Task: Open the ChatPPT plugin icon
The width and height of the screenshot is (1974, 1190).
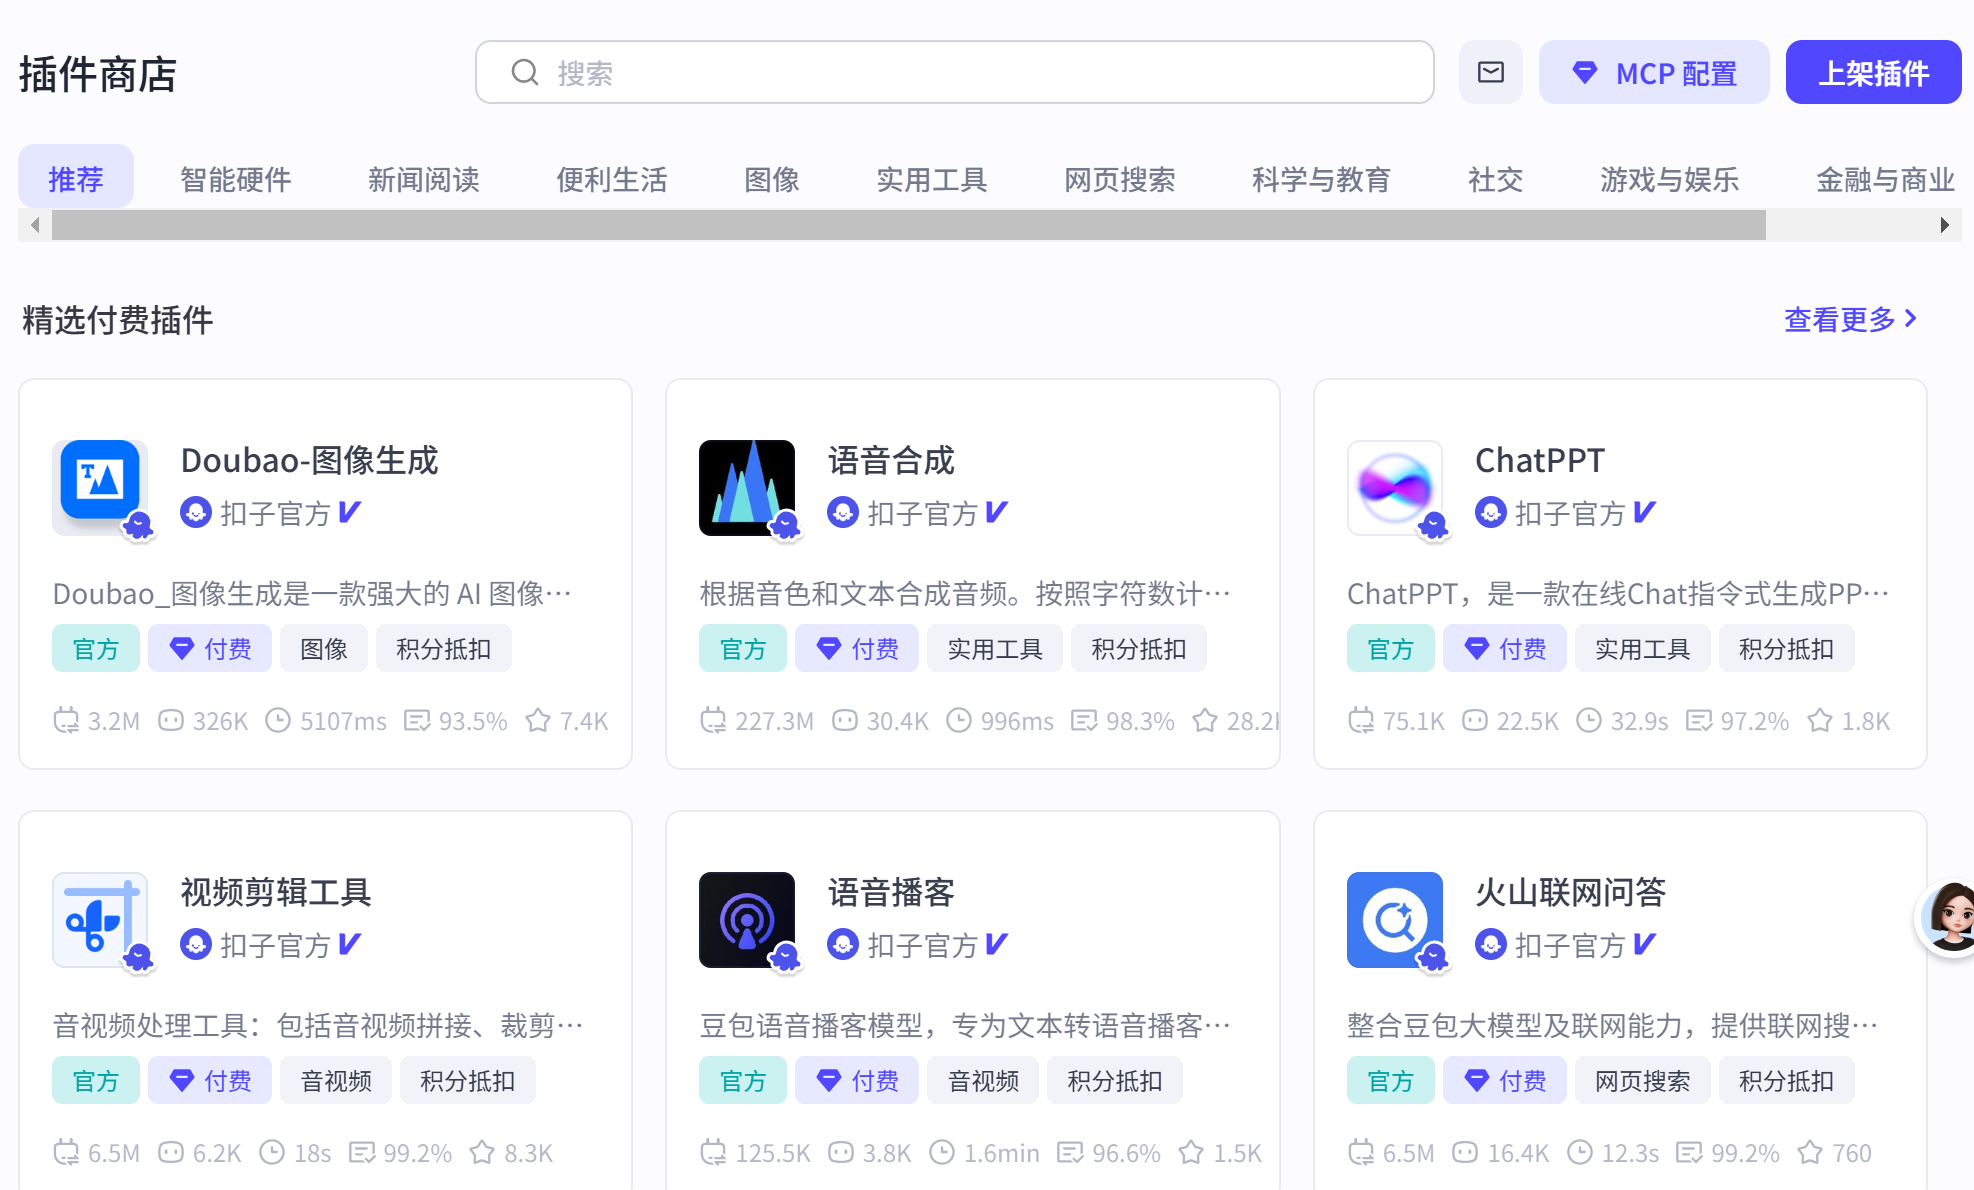Action: [1395, 487]
